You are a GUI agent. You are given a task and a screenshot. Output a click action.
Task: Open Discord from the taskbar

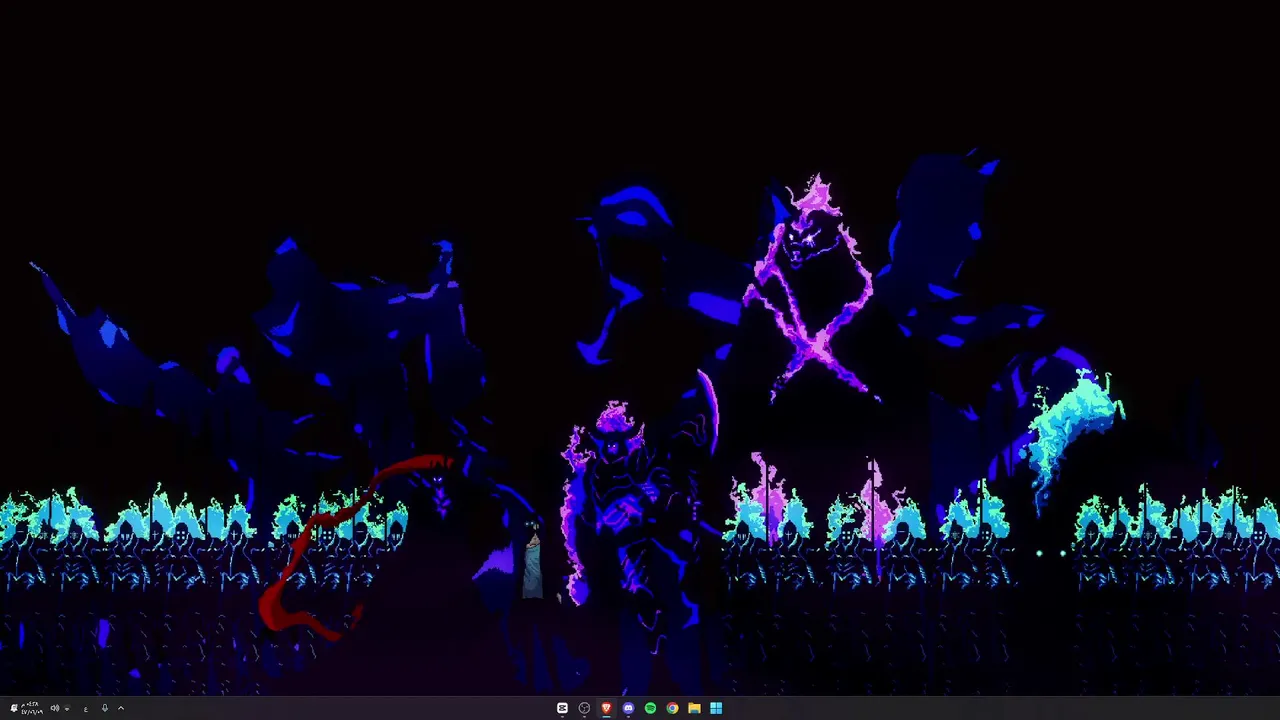pyautogui.click(x=628, y=708)
